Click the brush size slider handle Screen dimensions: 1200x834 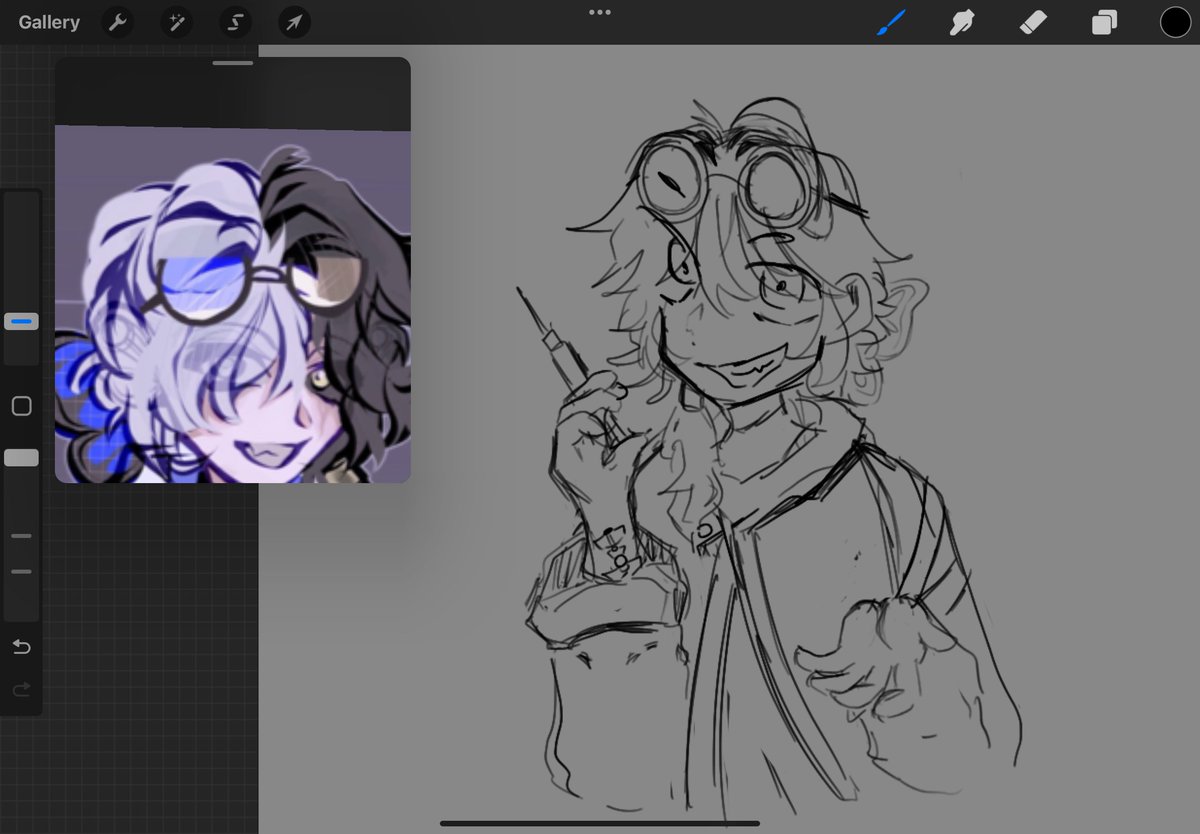pyautogui.click(x=21, y=322)
